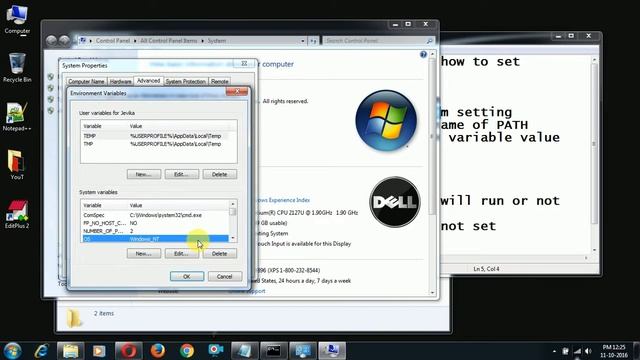Expand the breadcrumb arrow after Control Panel
This screenshot has width=640, height=360.
coord(135,41)
